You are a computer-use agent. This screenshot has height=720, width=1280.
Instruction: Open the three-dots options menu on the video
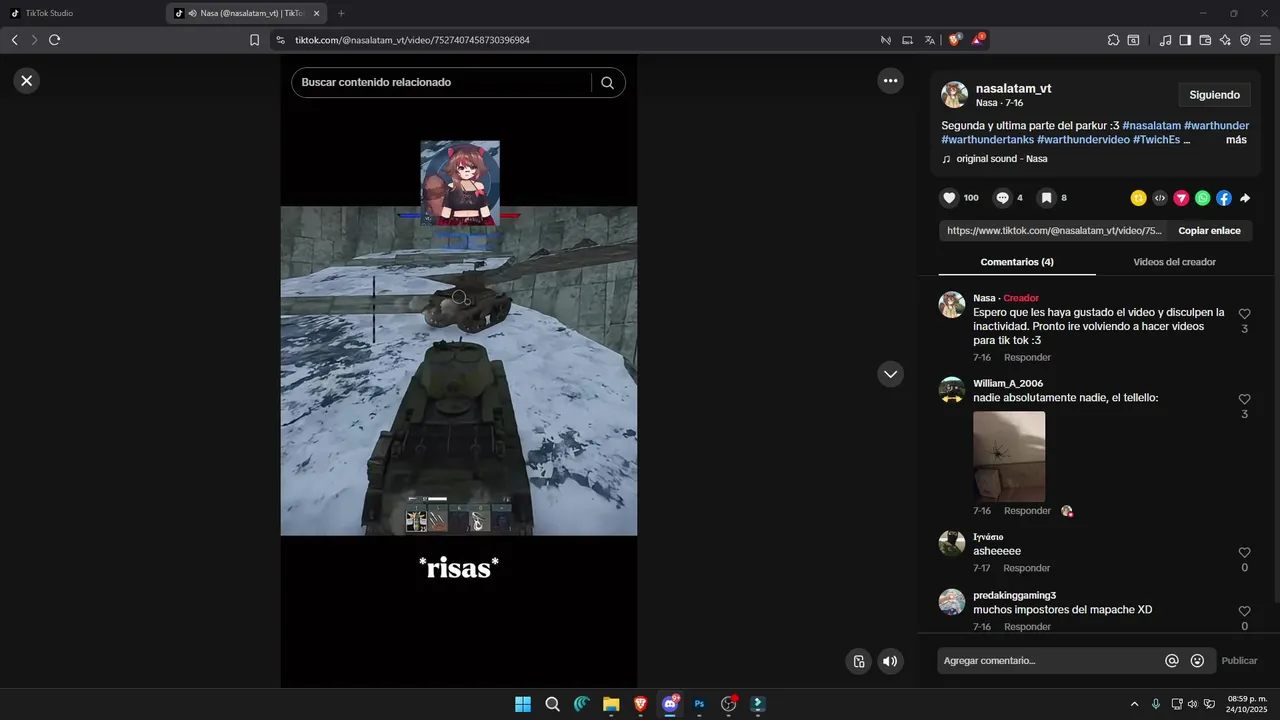[890, 81]
